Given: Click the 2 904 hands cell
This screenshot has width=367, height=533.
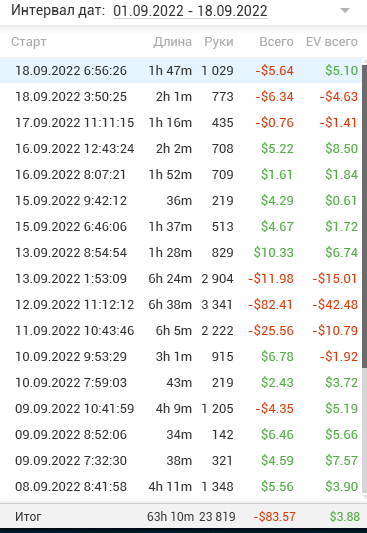Looking at the screenshot, I should pyautogui.click(x=217, y=278).
